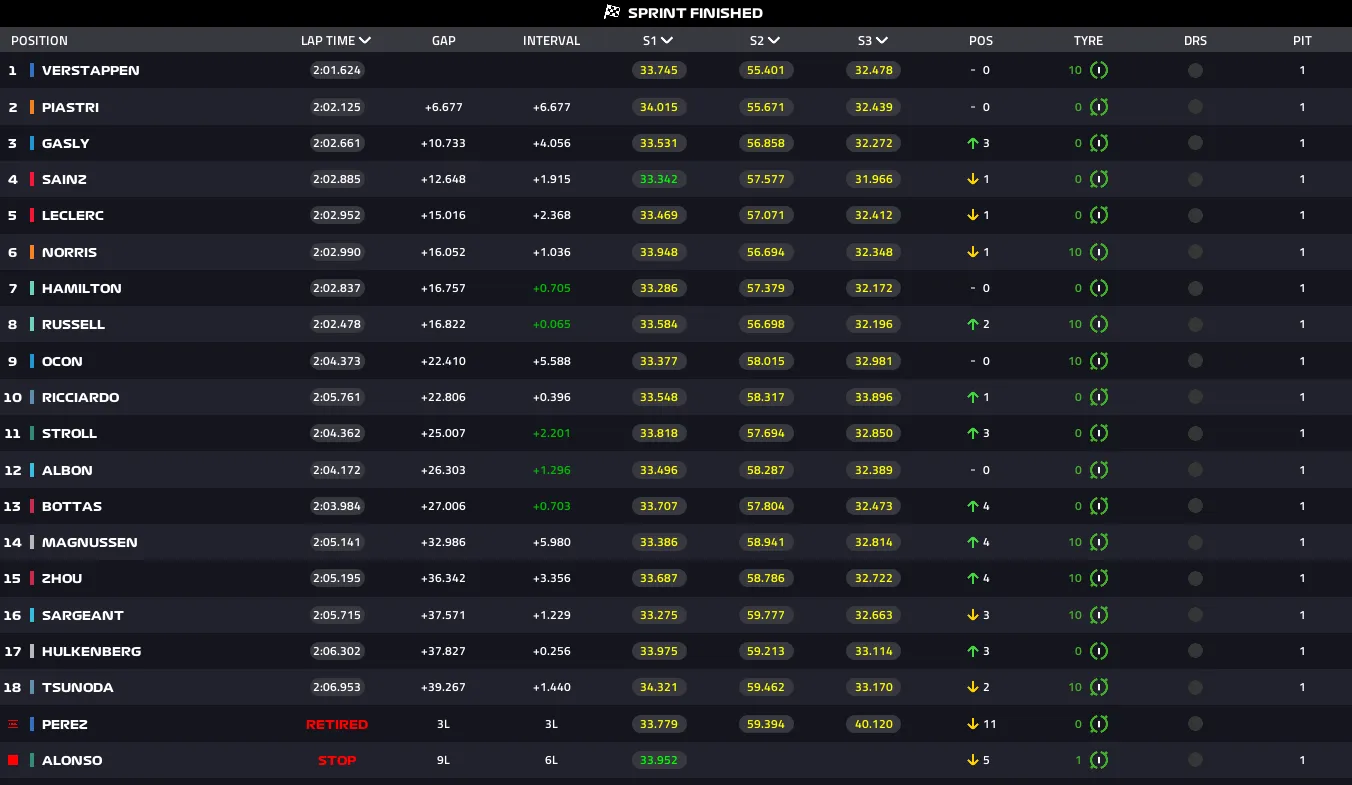1352x785 pixels.
Task: Click Piastri's DRS indicator dot
Action: pos(1195,107)
